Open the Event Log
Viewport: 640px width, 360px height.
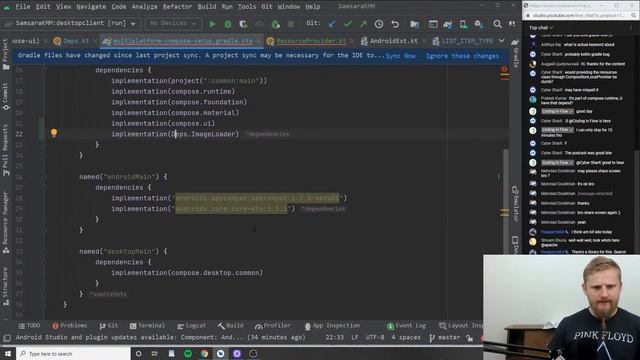[406, 326]
